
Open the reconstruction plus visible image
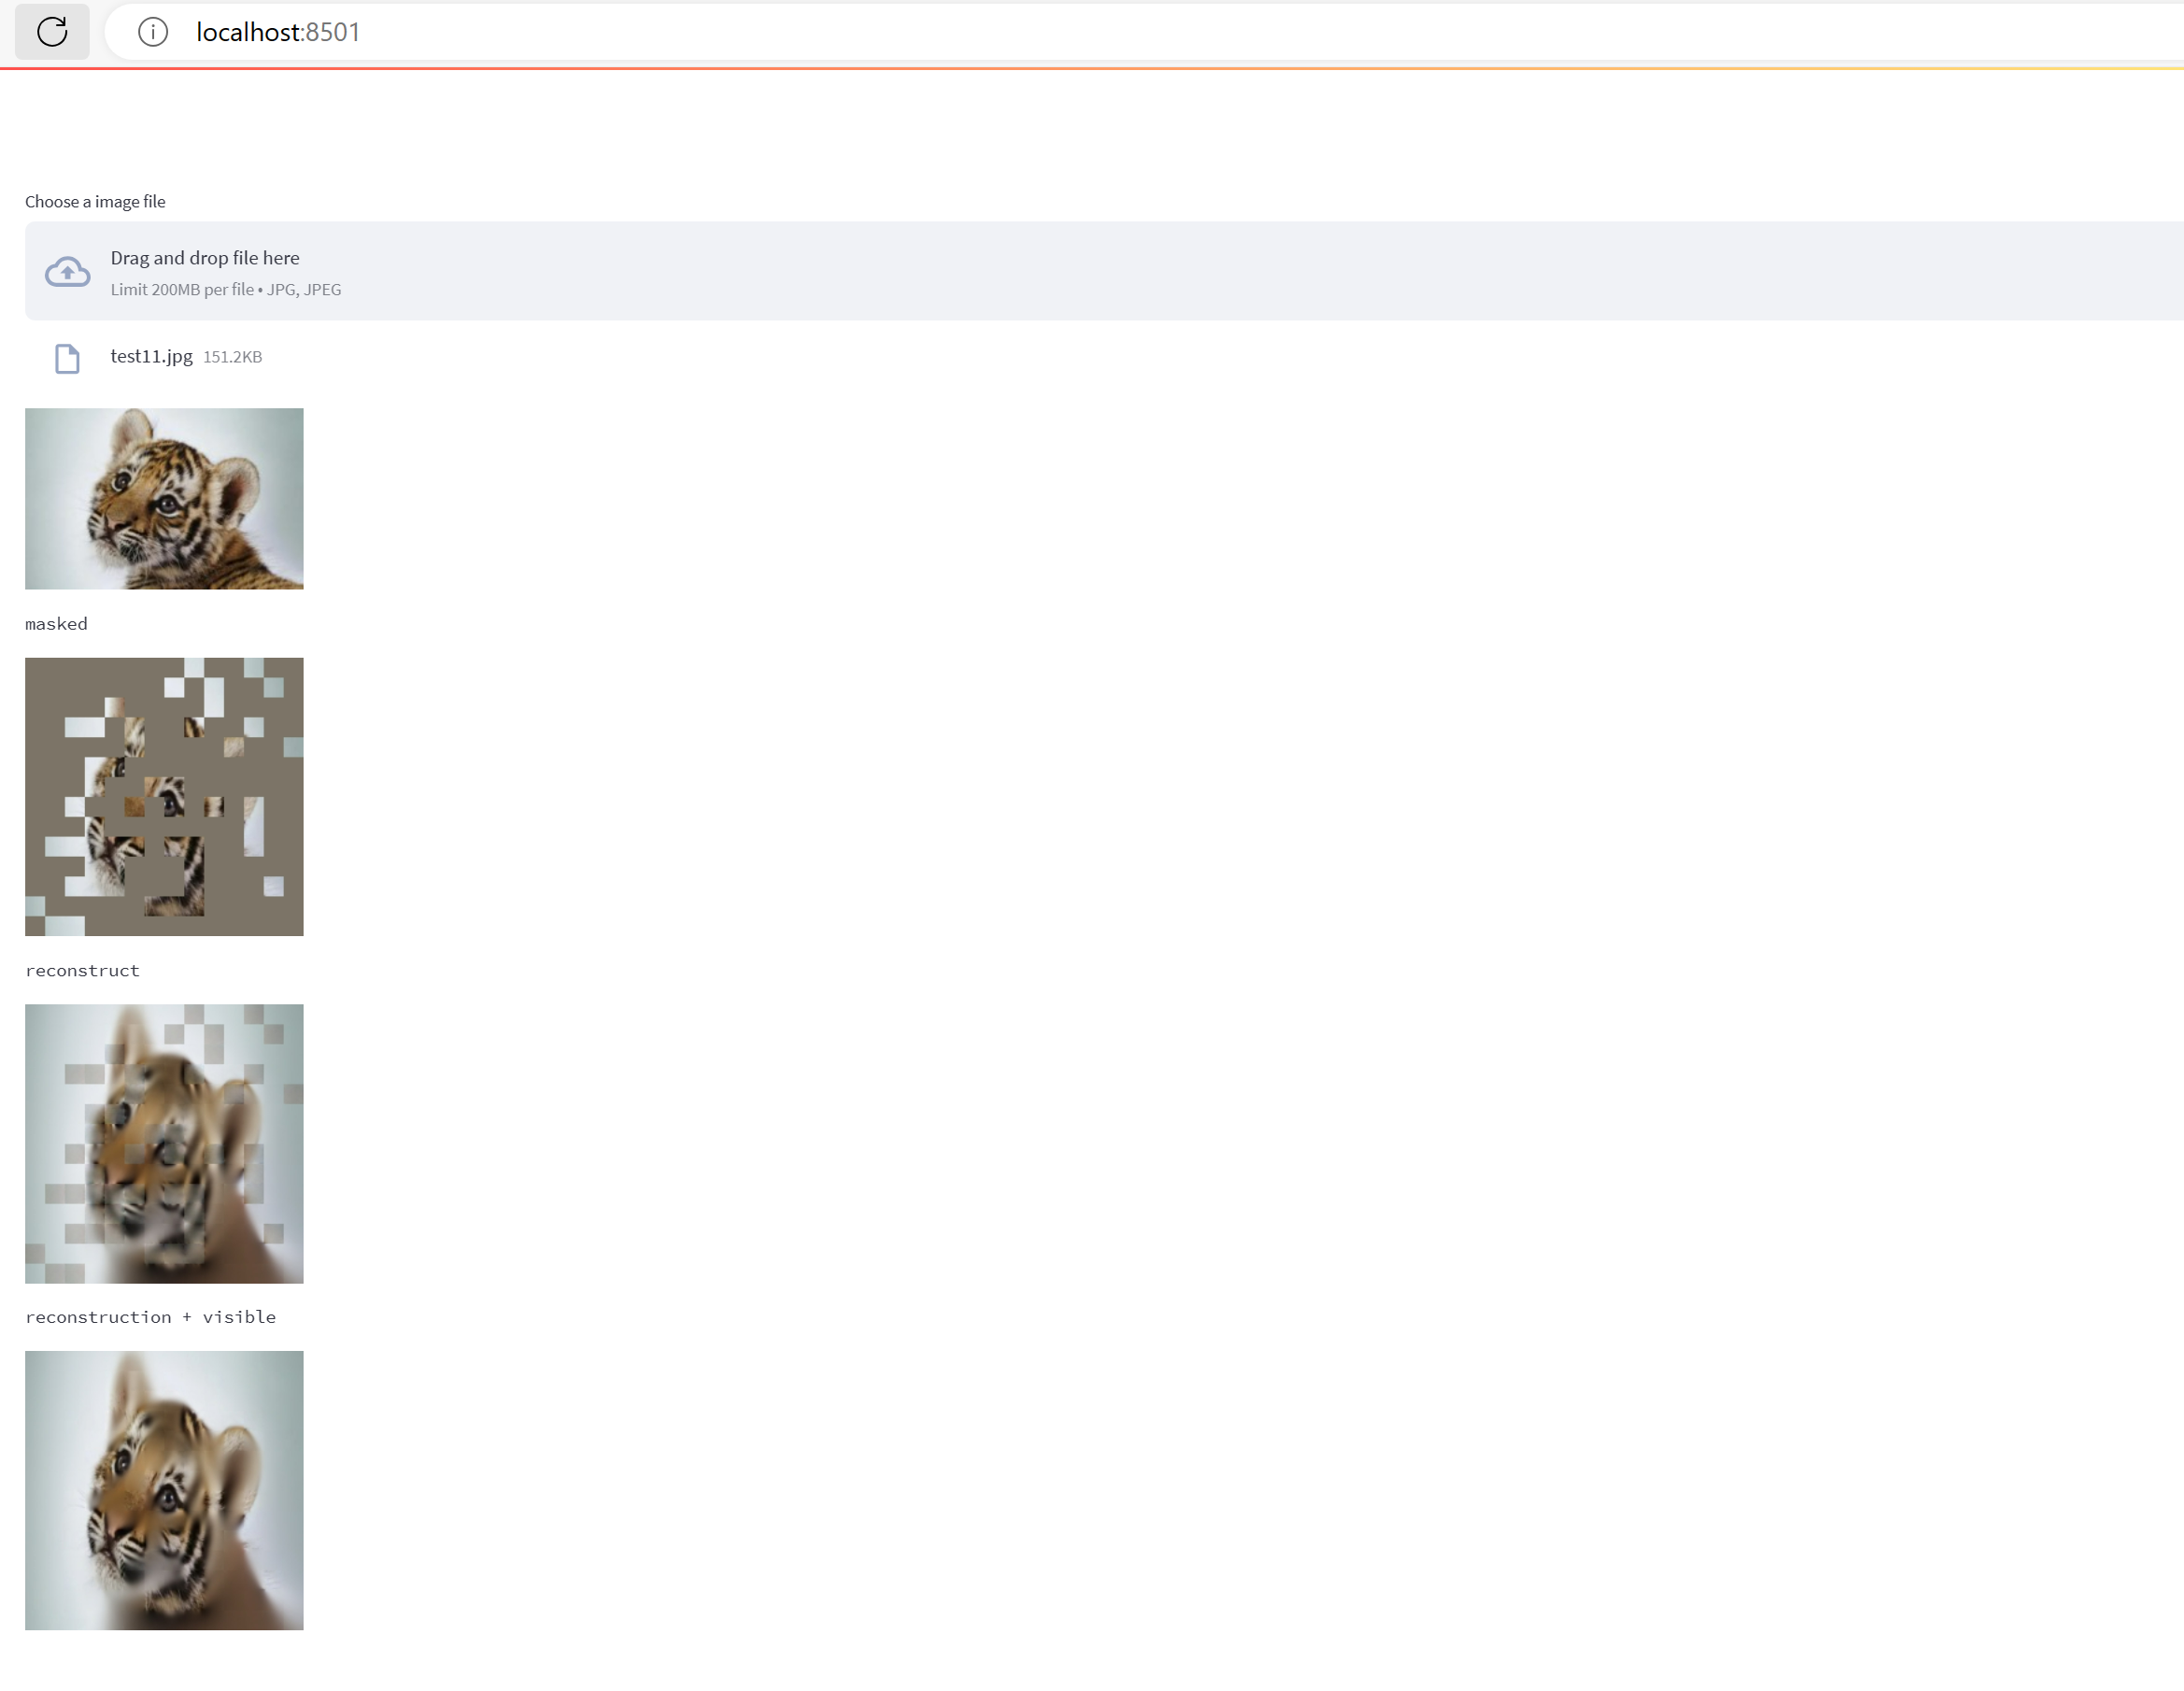(164, 1490)
